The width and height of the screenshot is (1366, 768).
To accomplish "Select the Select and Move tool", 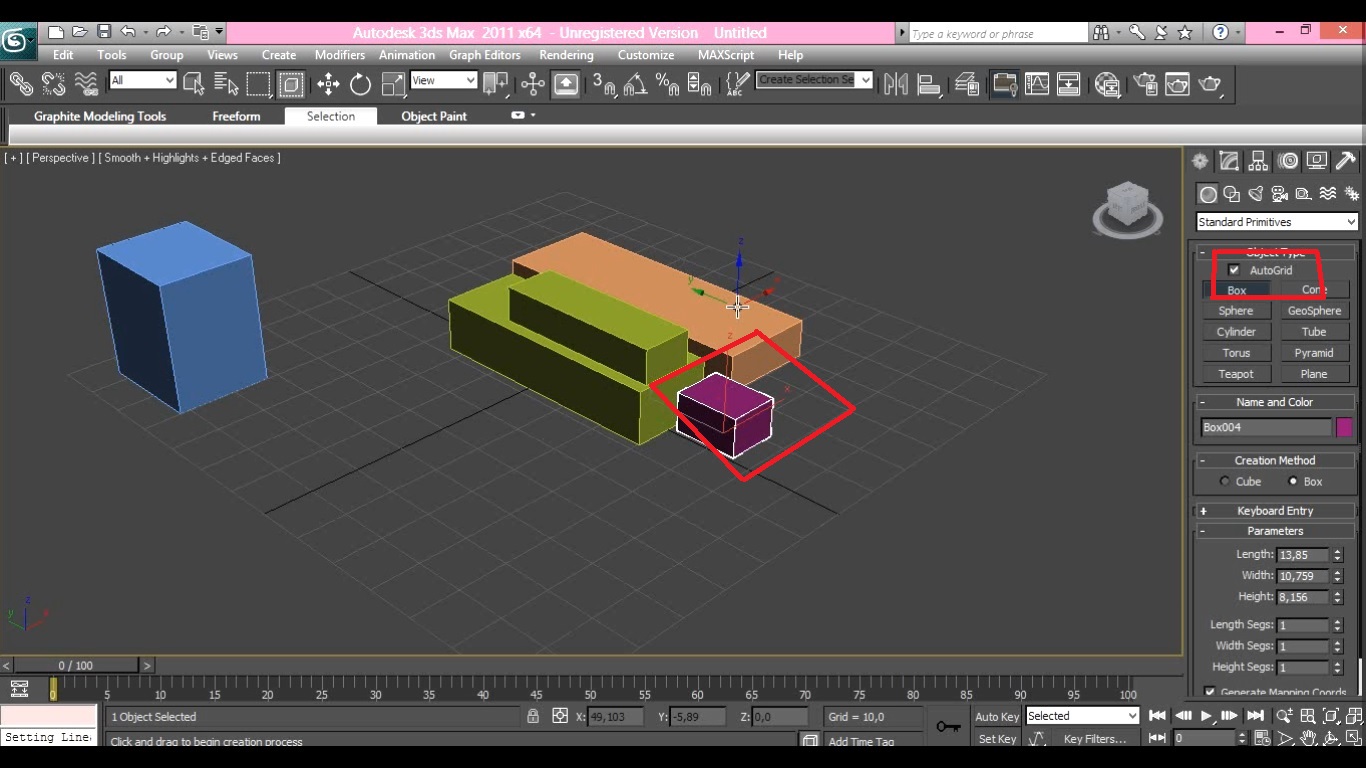I will (327, 84).
